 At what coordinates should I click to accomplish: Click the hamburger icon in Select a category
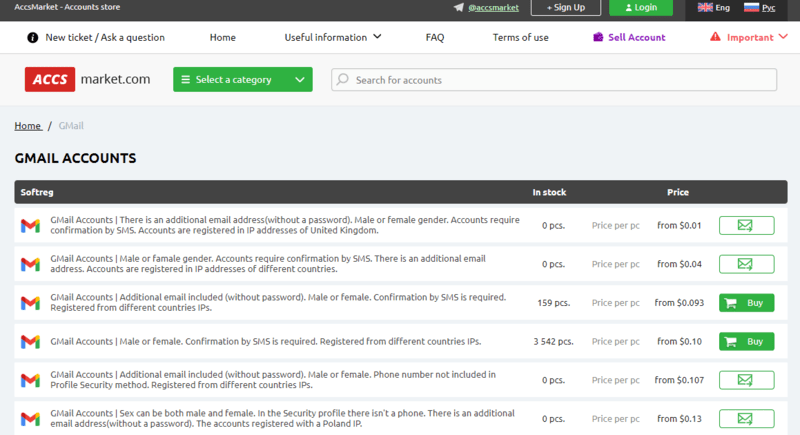coord(186,80)
